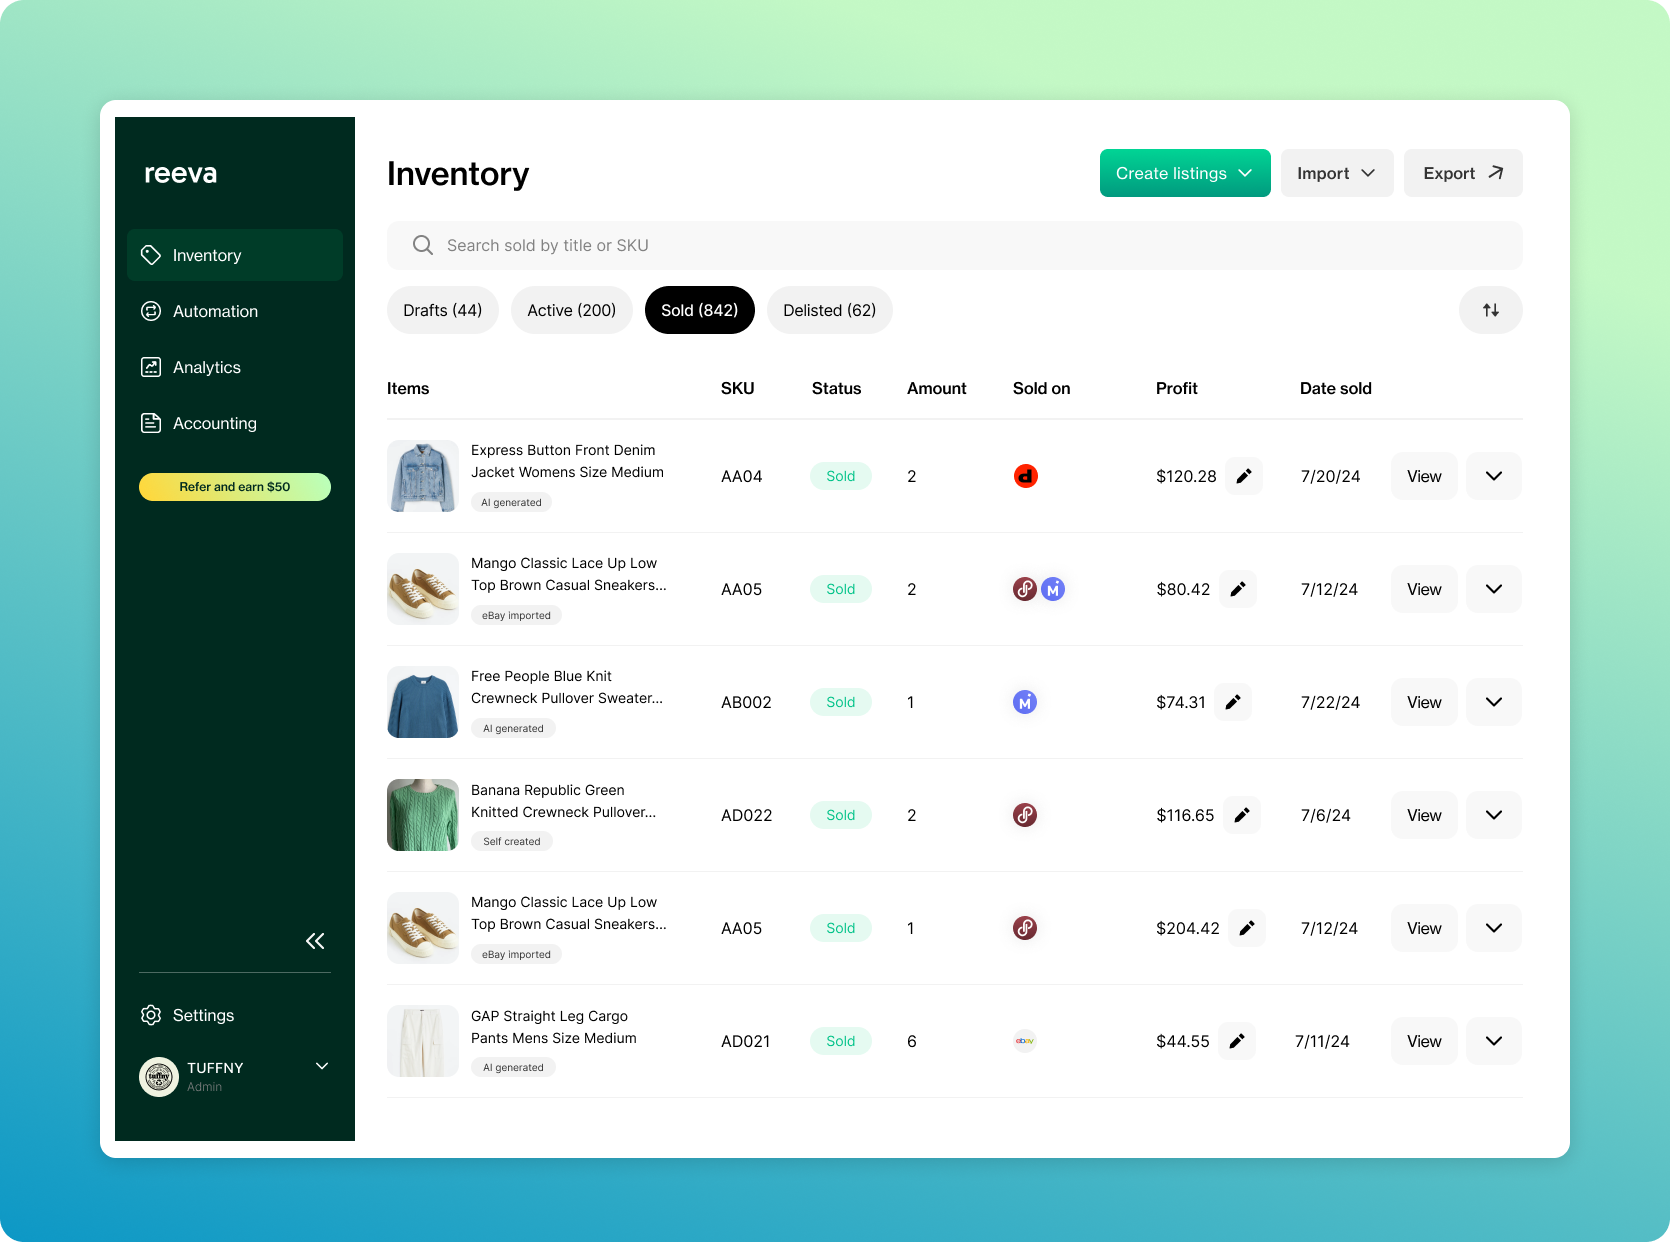This screenshot has width=1670, height=1242.
Task: Switch to the Drafts (44) tab
Action: (442, 310)
